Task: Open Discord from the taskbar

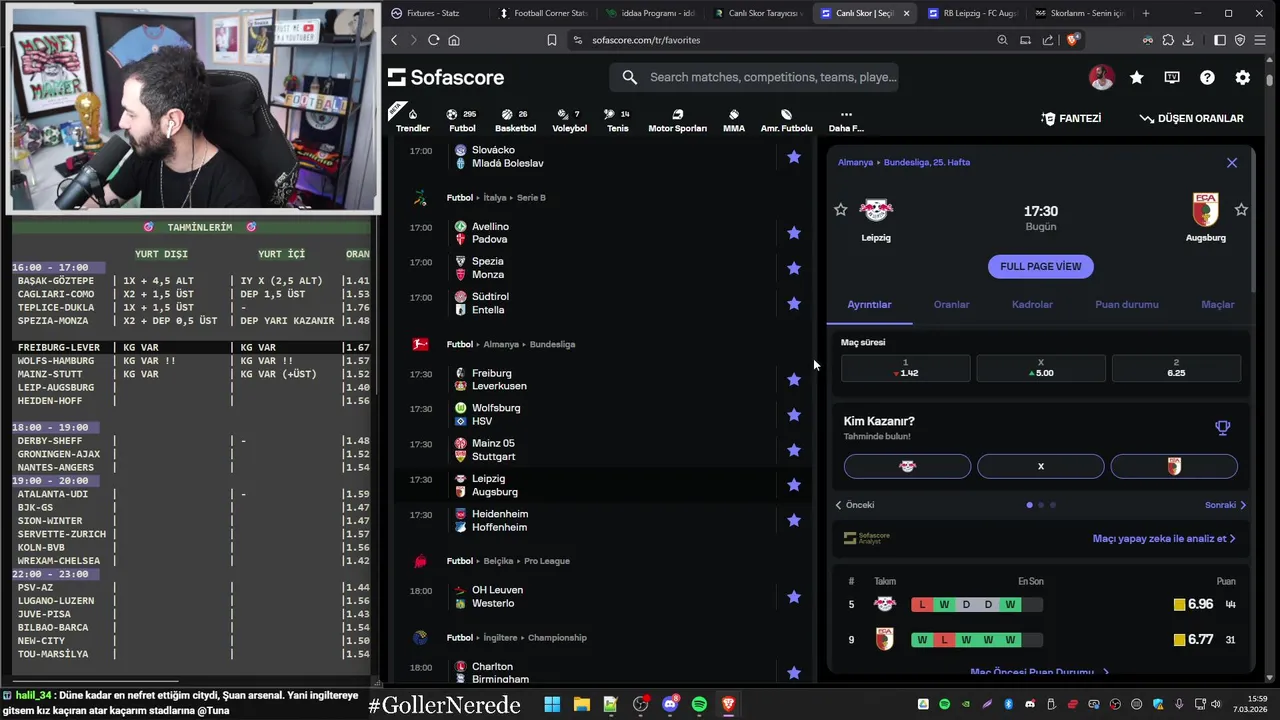Action: click(670, 704)
